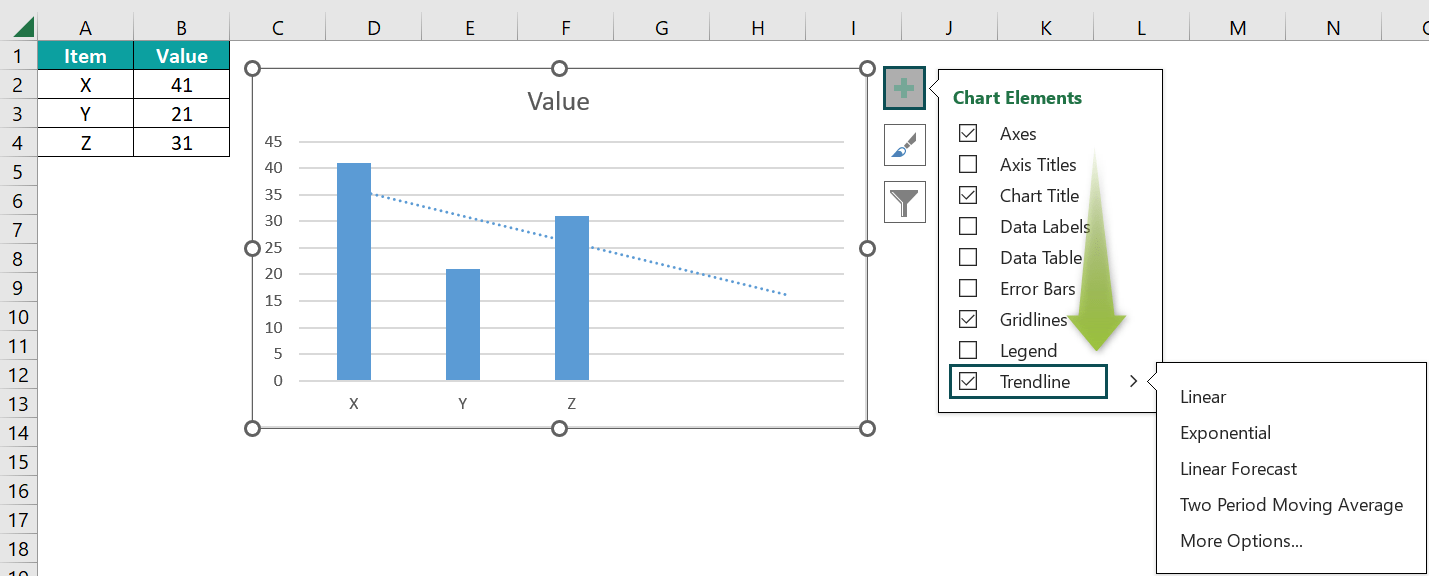Open the Chart Styles paintbrush button

pyautogui.click(x=904, y=145)
